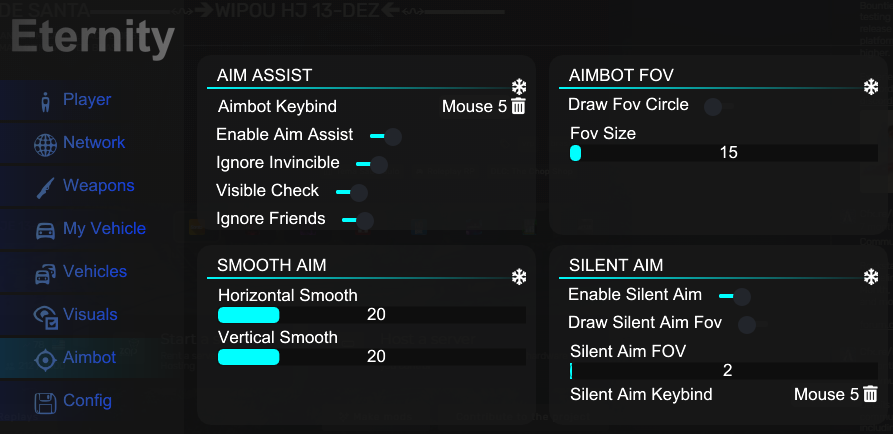Screen dimensions: 893x434
Task: Click the crosshair icon beside Aimbot
Action: coord(45,359)
